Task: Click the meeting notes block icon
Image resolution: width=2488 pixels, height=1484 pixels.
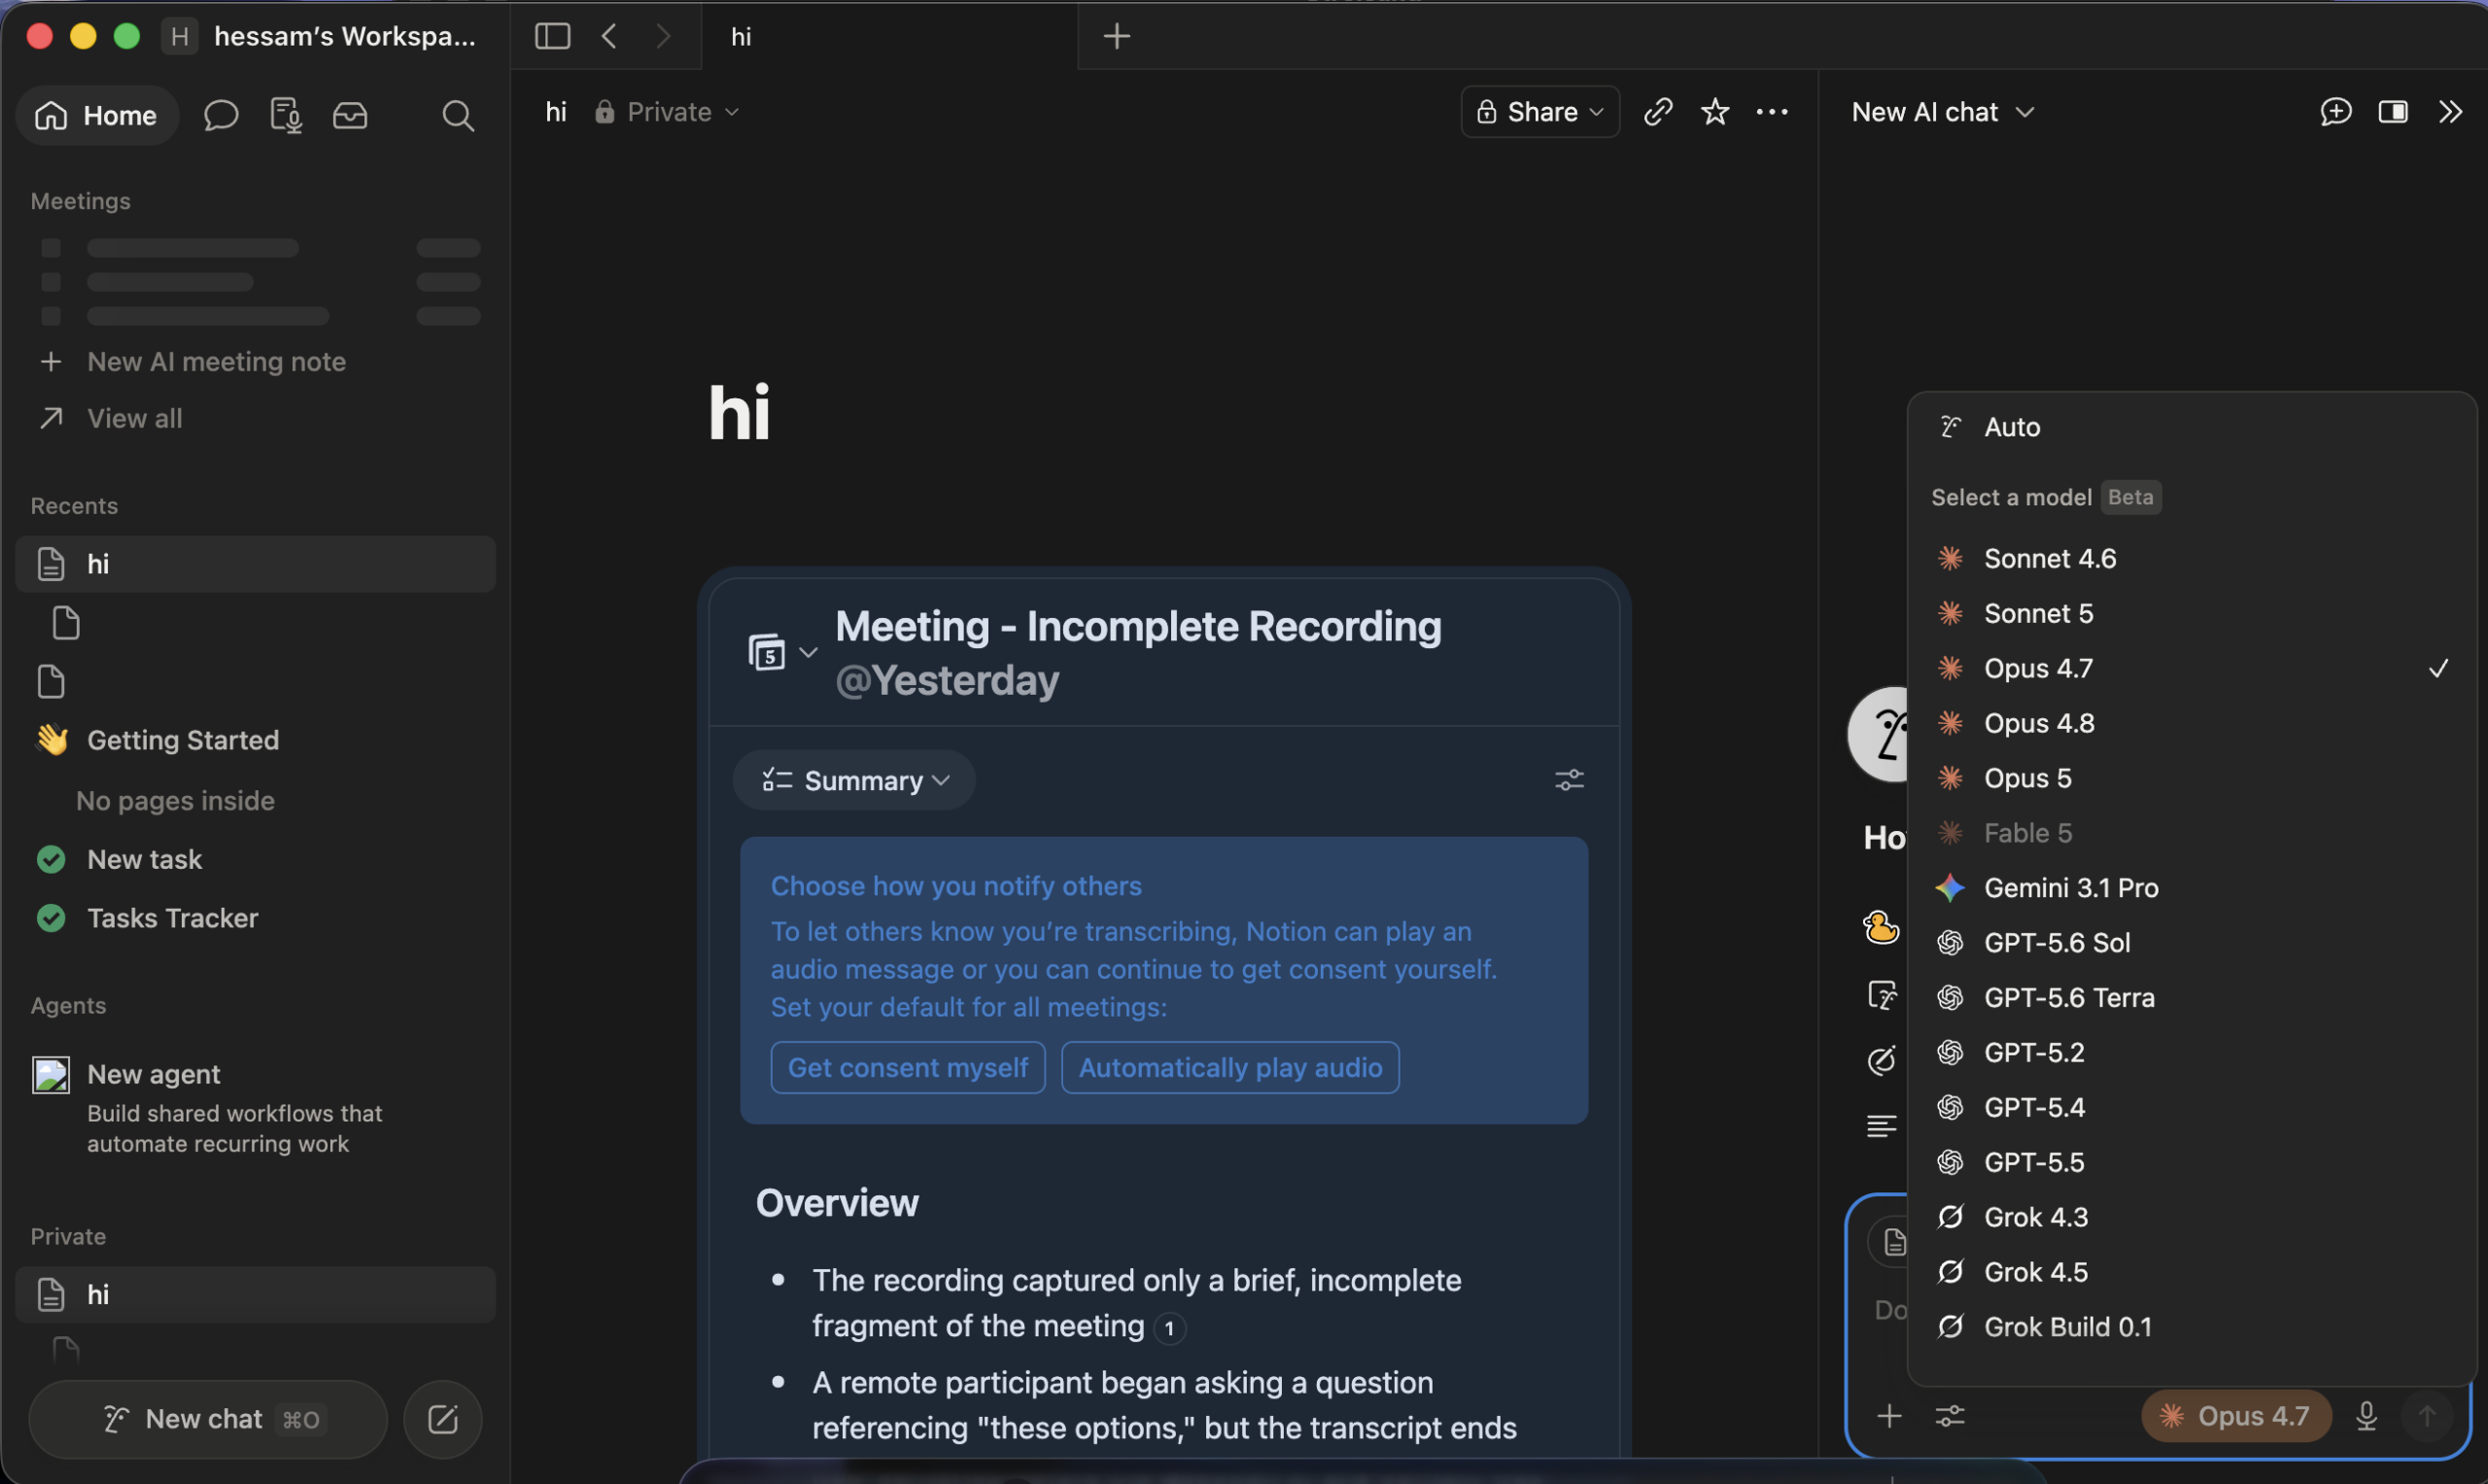Action: (767, 653)
